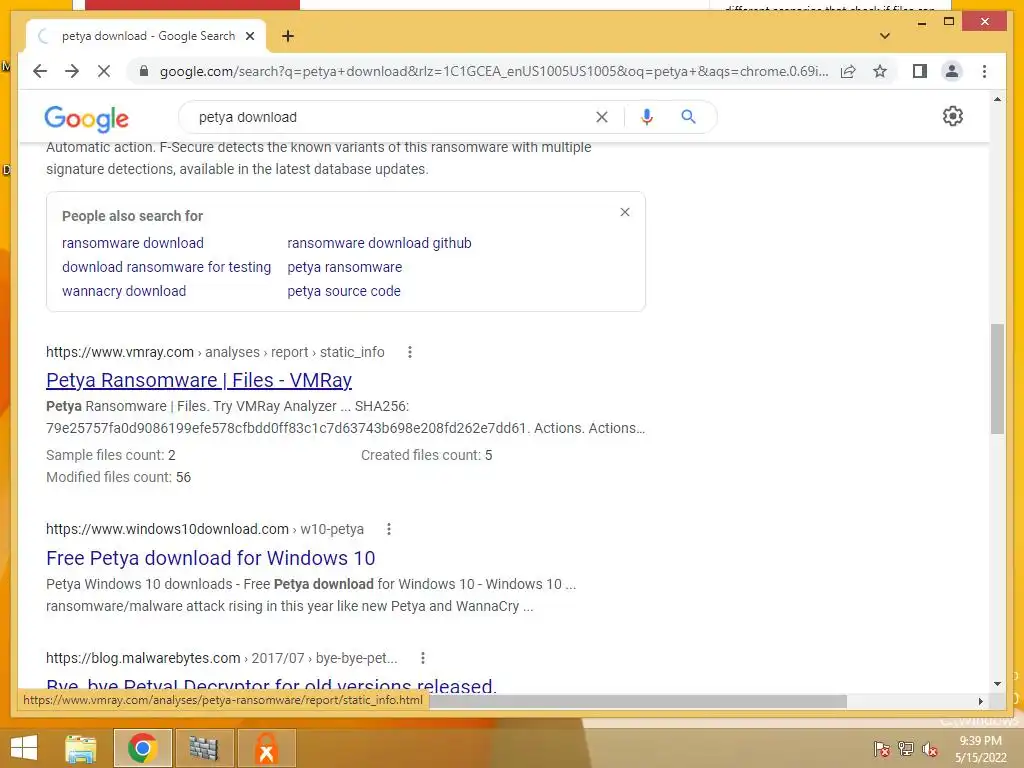
Task: Go back to the previous page
Action: click(40, 71)
